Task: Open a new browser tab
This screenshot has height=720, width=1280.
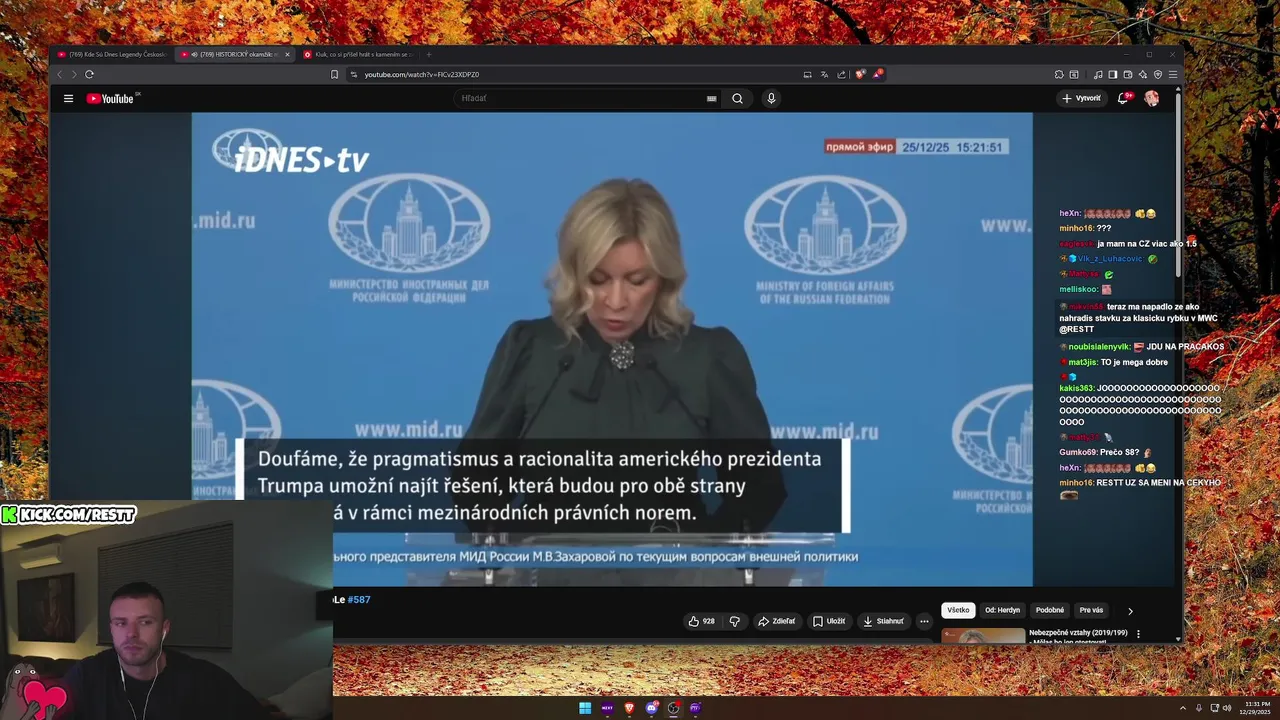Action: pos(428,54)
